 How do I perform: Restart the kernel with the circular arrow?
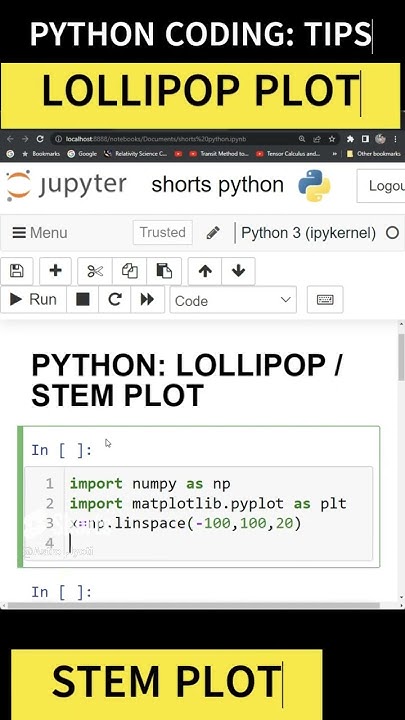click(x=115, y=299)
